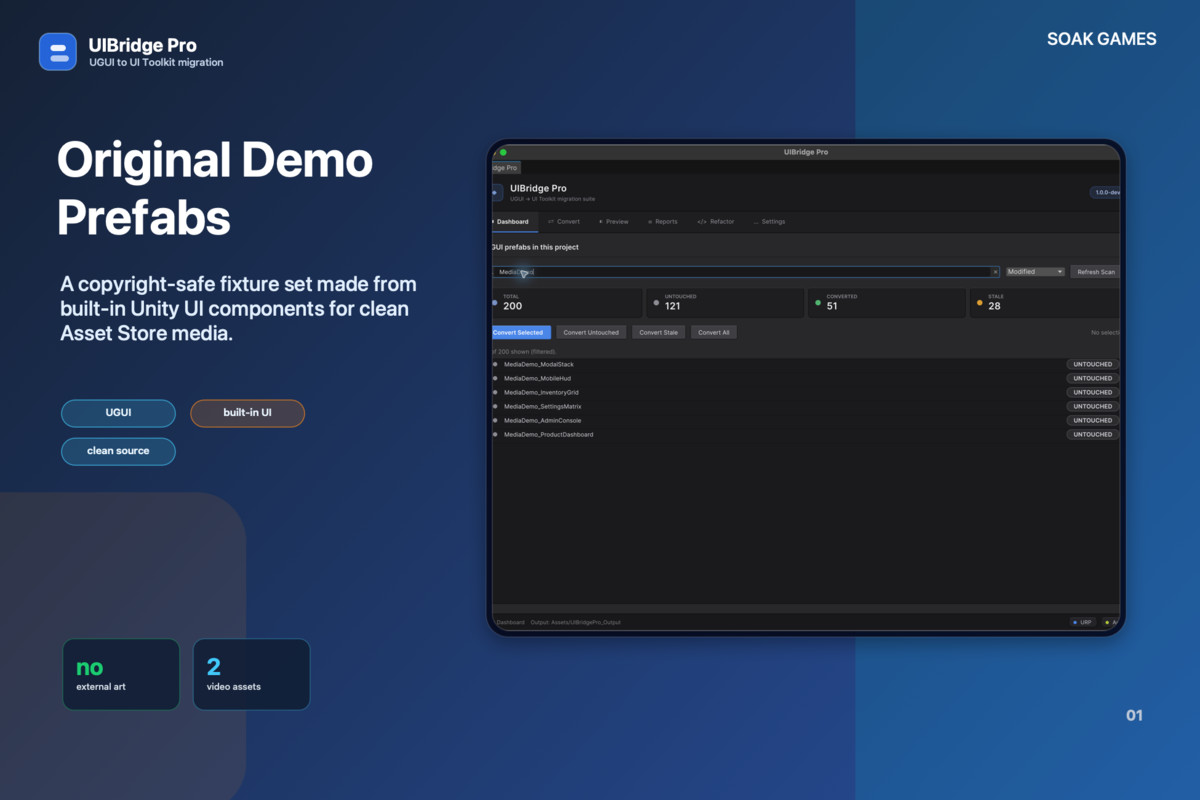Click the gray dot in the Untouched card
The height and width of the screenshot is (800, 1200).
656,302
